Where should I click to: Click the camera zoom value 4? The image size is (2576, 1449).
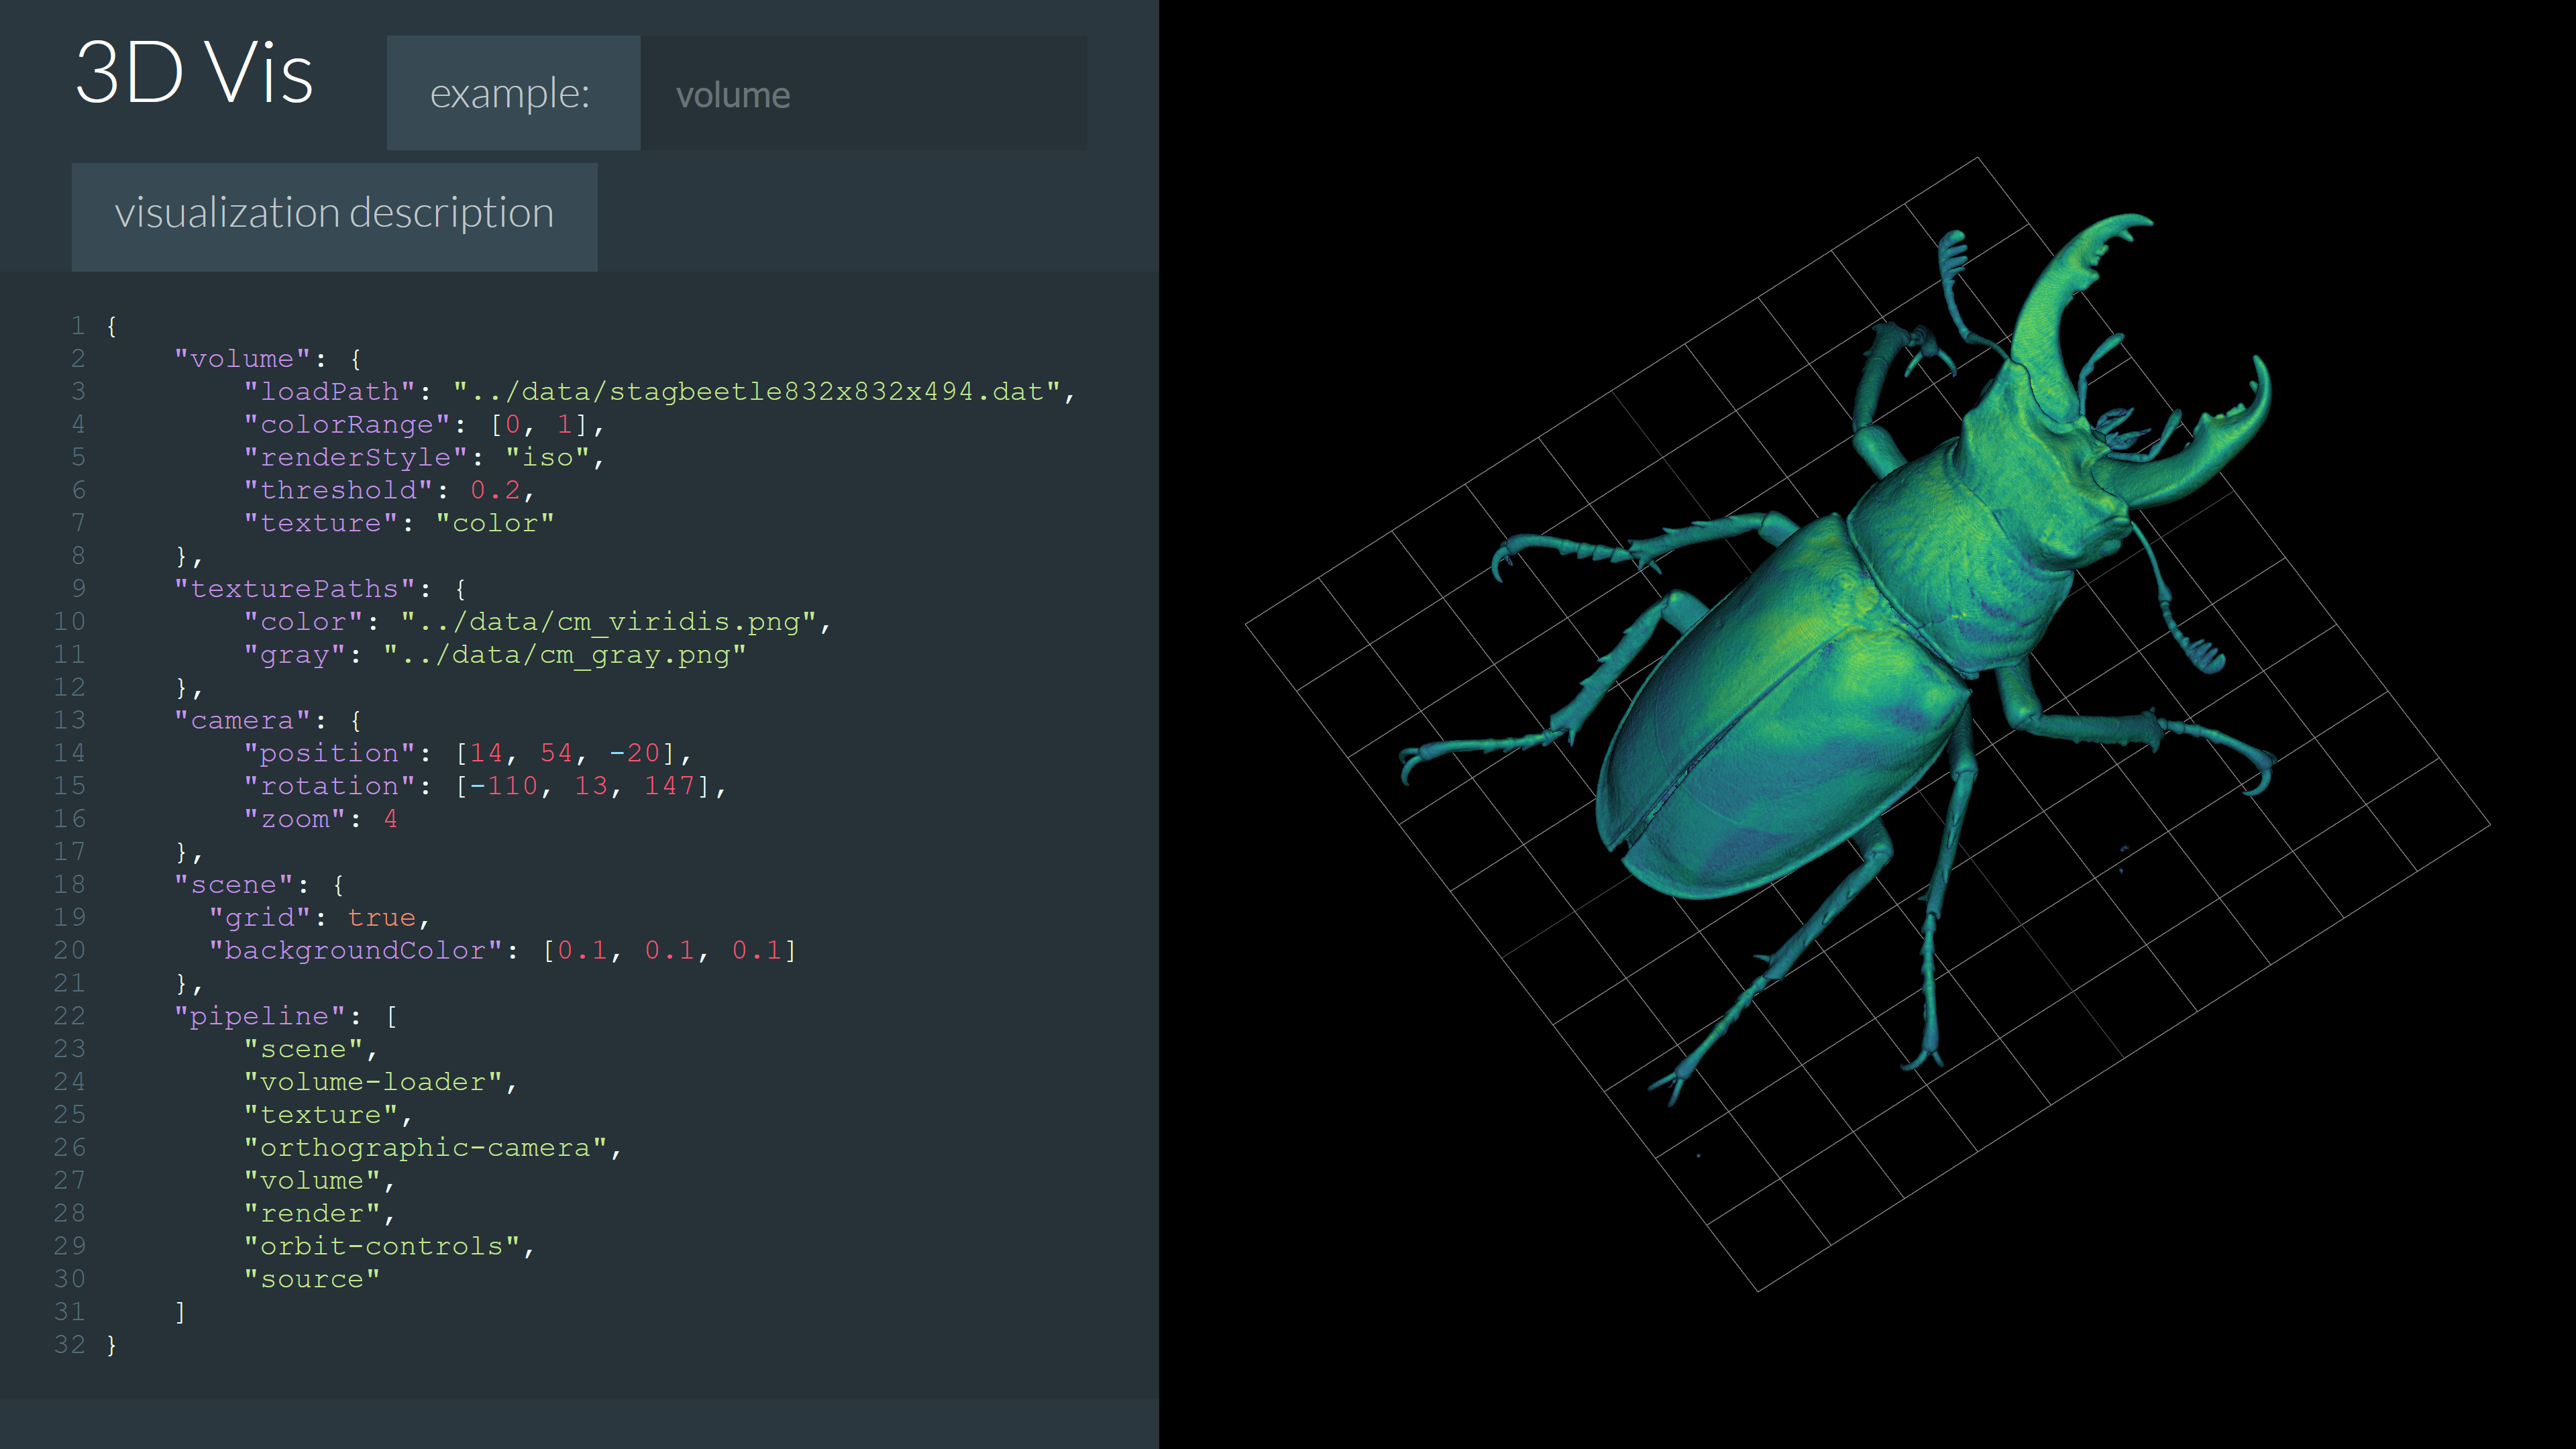[x=390, y=820]
